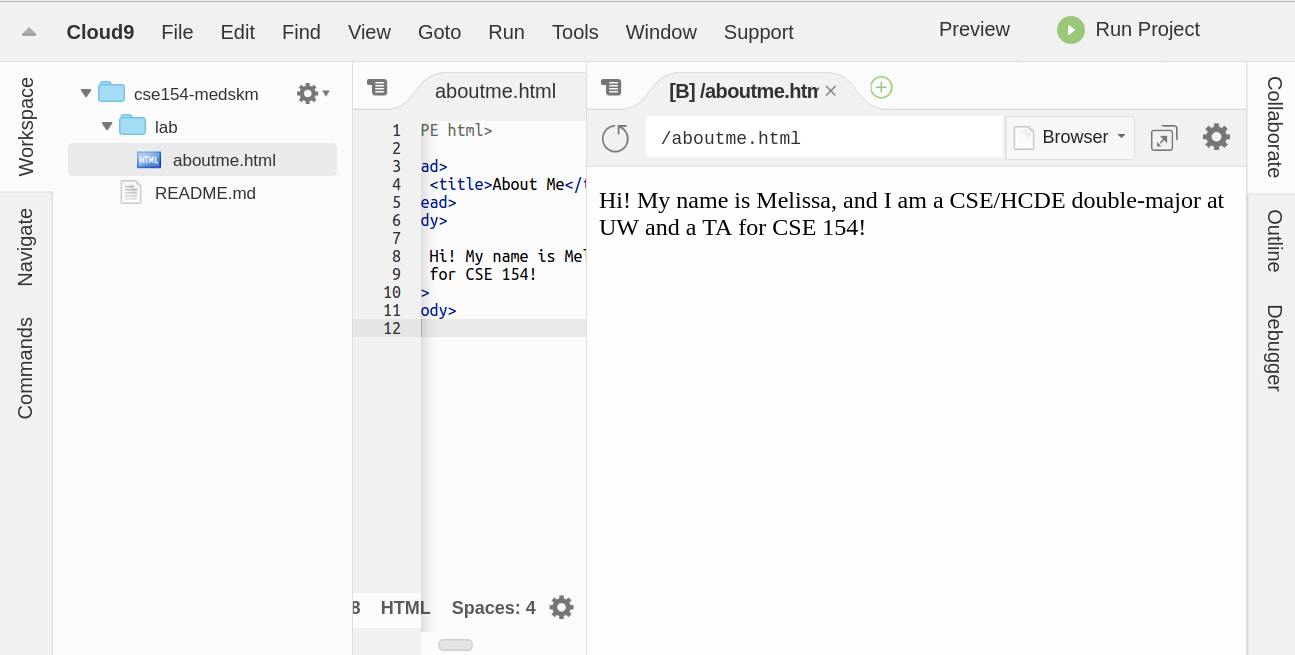This screenshot has width=1295, height=655.
Task: Collapse the lab folder
Action: click(107, 127)
